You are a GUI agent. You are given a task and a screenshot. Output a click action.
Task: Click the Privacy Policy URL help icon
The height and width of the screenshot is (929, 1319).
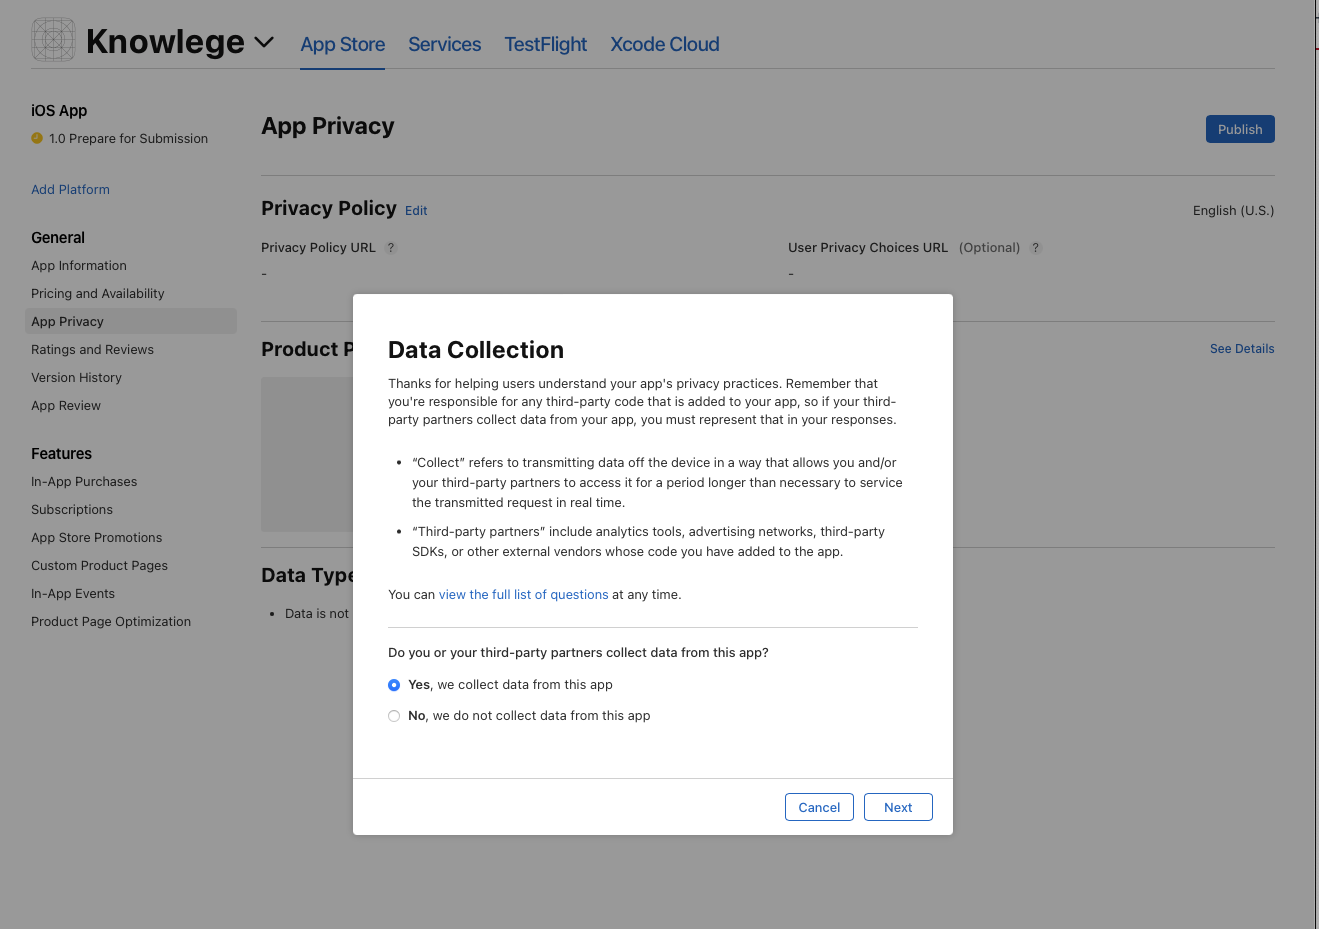click(x=391, y=247)
